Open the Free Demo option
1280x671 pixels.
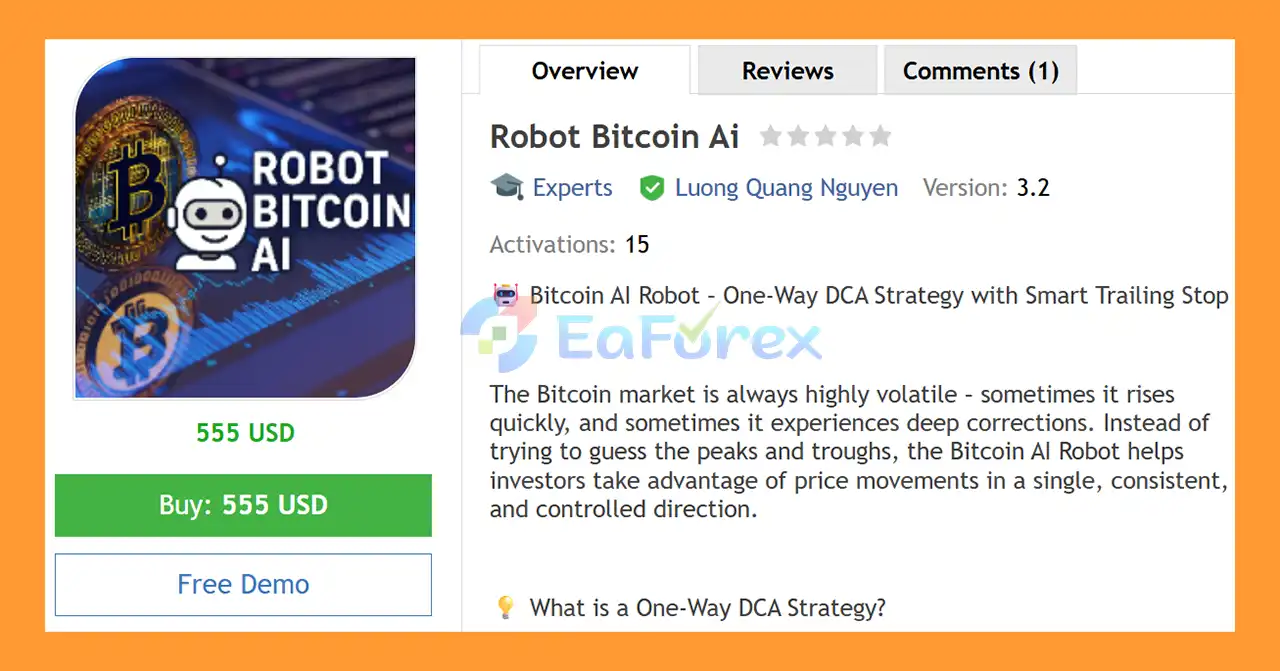(x=243, y=584)
